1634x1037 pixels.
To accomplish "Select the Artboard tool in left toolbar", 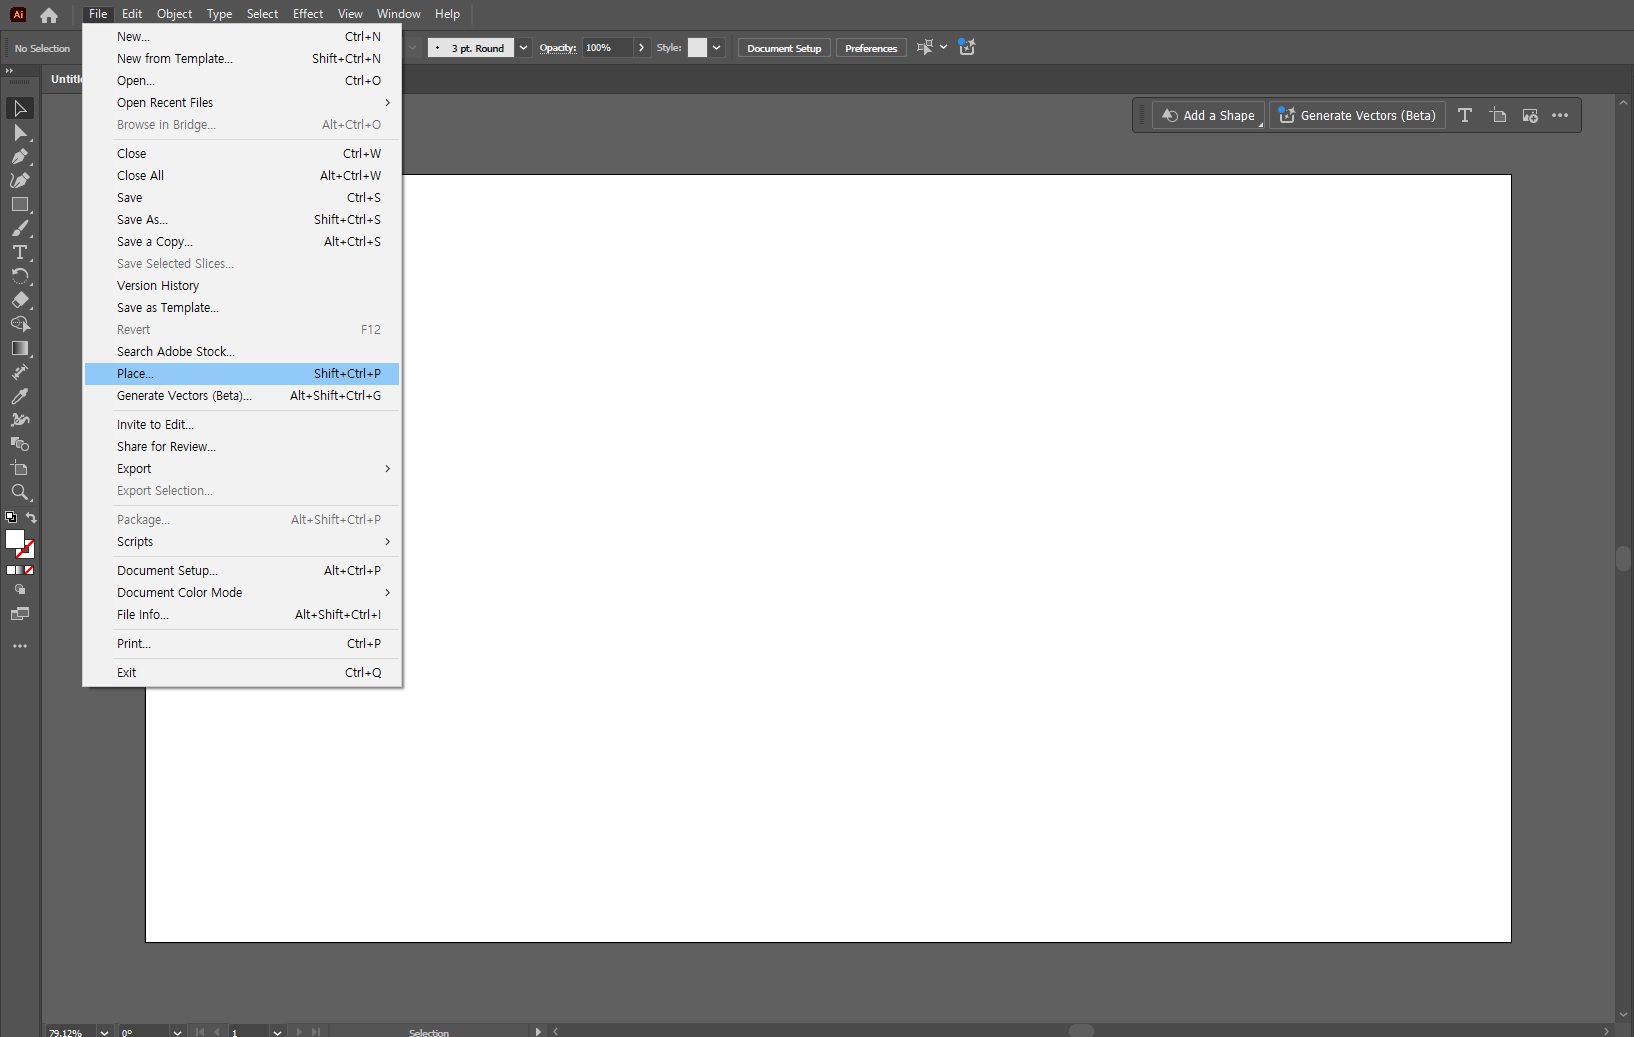I will 20,468.
